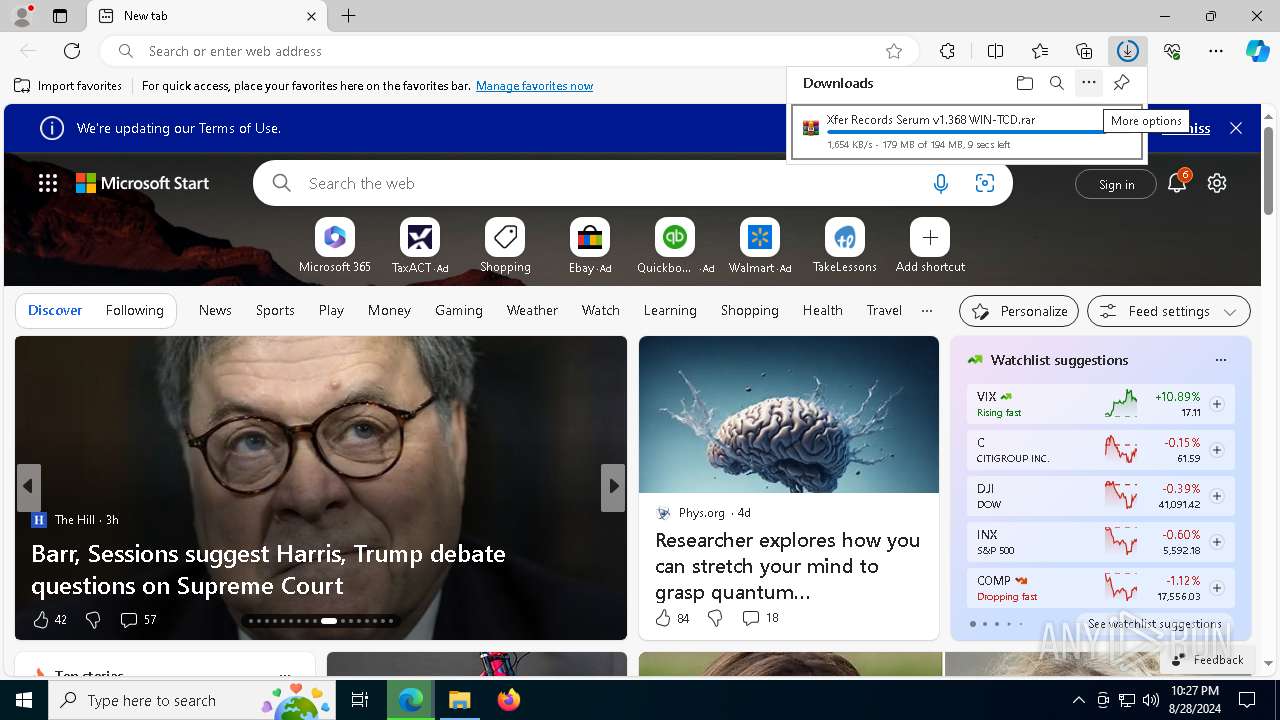The image size is (1280, 720).
Task: Select the Discover tab
Action: (x=55, y=310)
